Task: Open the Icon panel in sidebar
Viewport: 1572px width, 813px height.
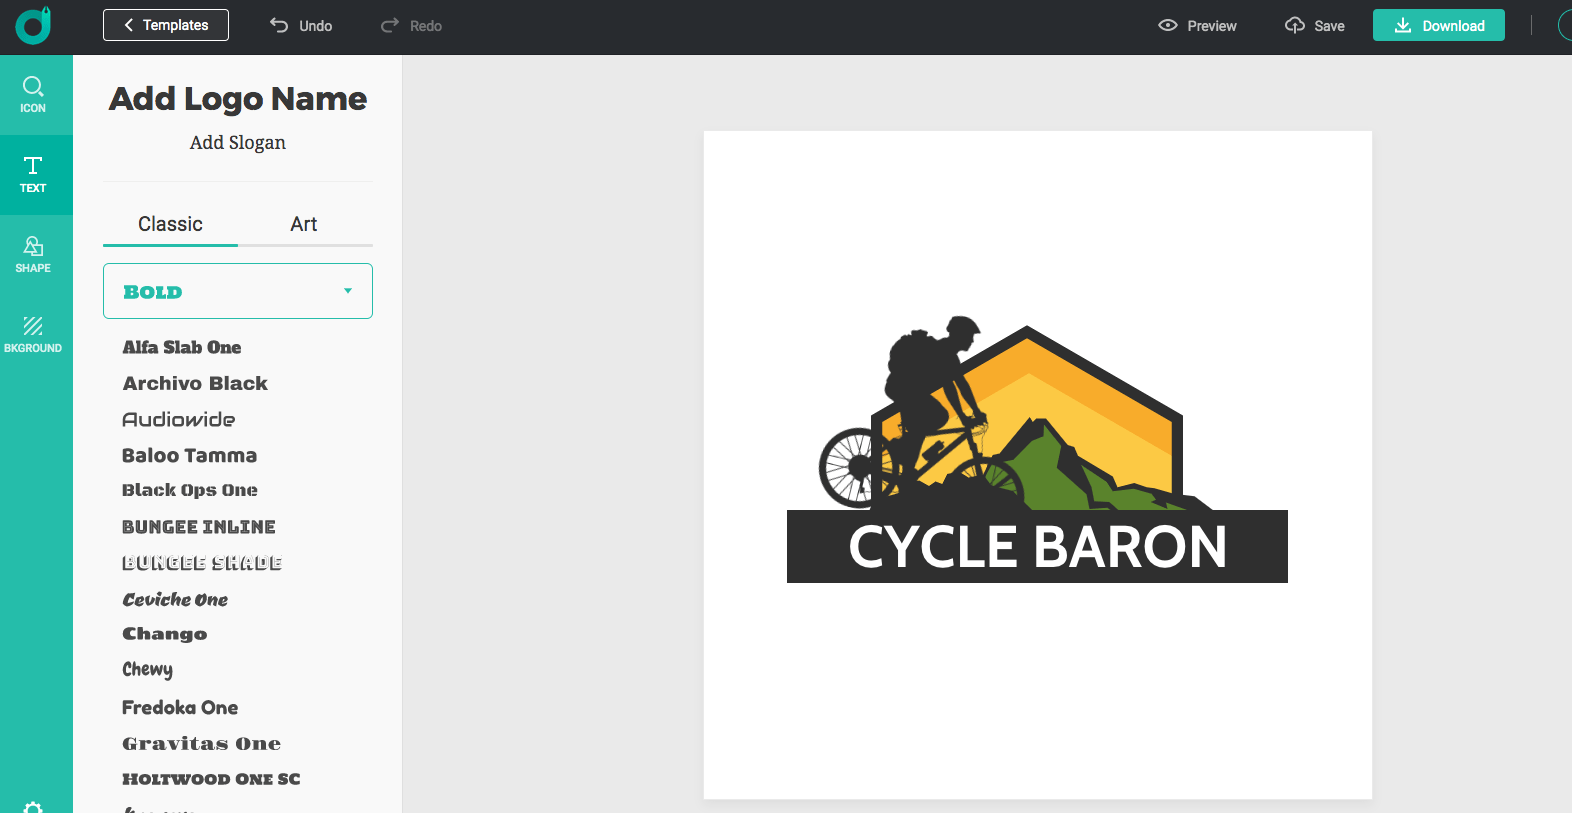Action: [x=33, y=95]
